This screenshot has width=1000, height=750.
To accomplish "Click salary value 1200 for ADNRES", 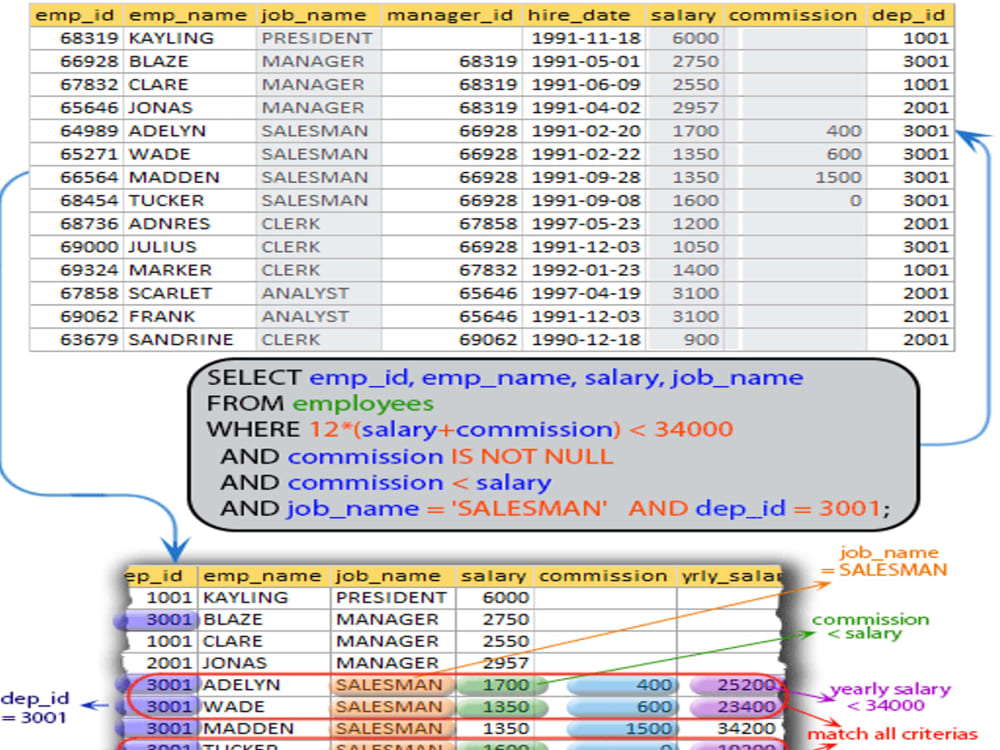I will click(x=684, y=224).
